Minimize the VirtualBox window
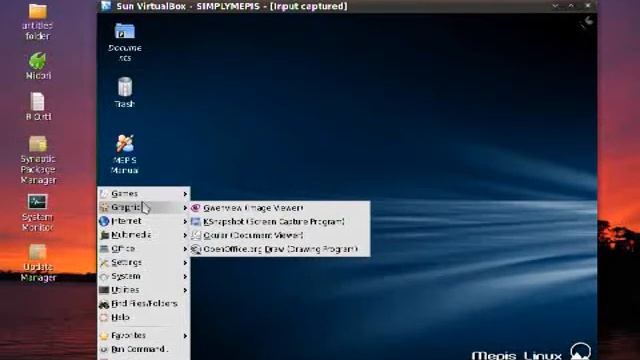The image size is (640, 360). tap(555, 6)
